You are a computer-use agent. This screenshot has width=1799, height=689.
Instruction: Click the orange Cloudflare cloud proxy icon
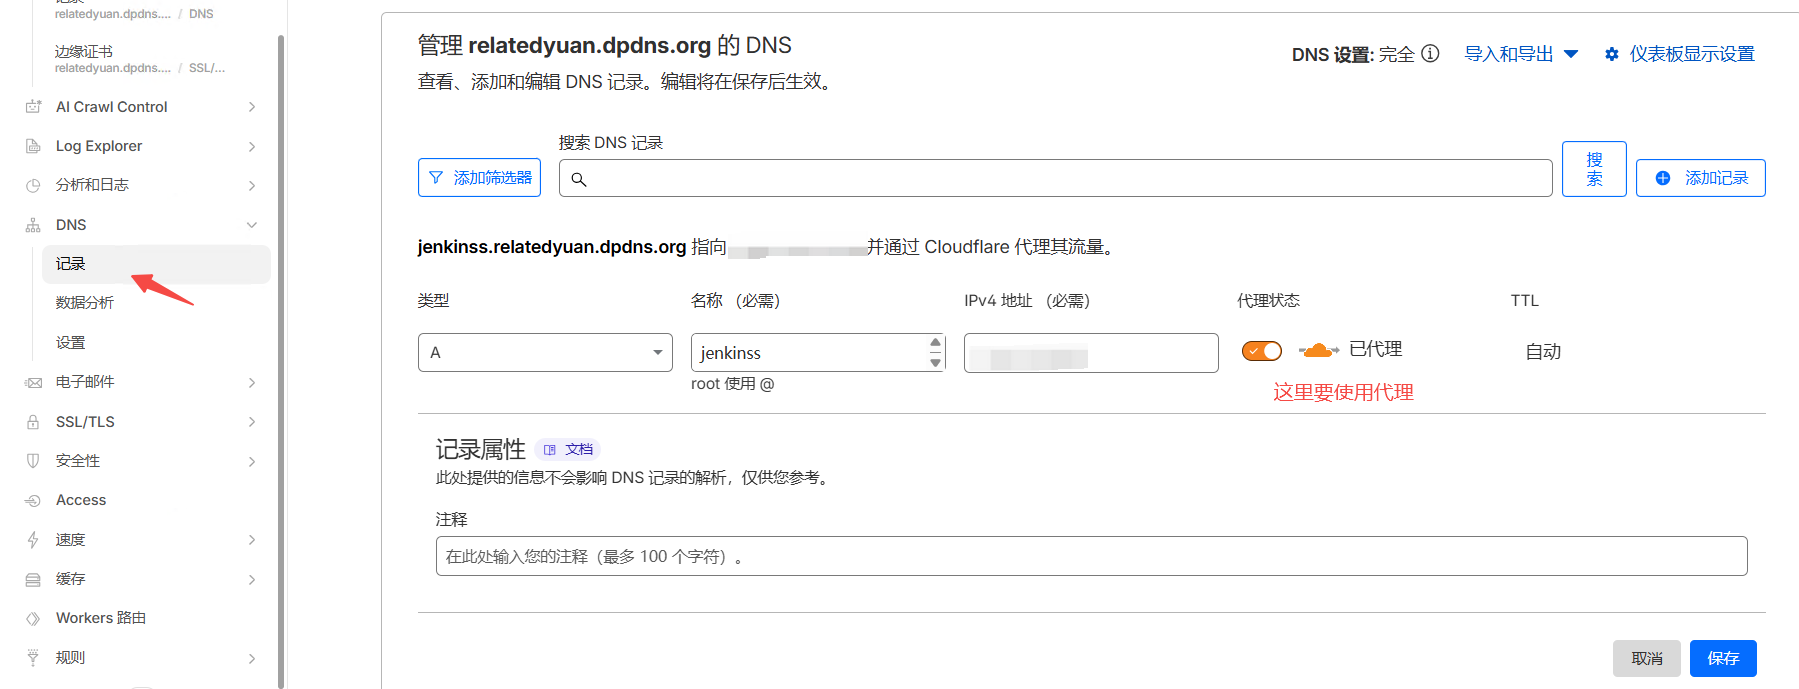[1318, 350]
